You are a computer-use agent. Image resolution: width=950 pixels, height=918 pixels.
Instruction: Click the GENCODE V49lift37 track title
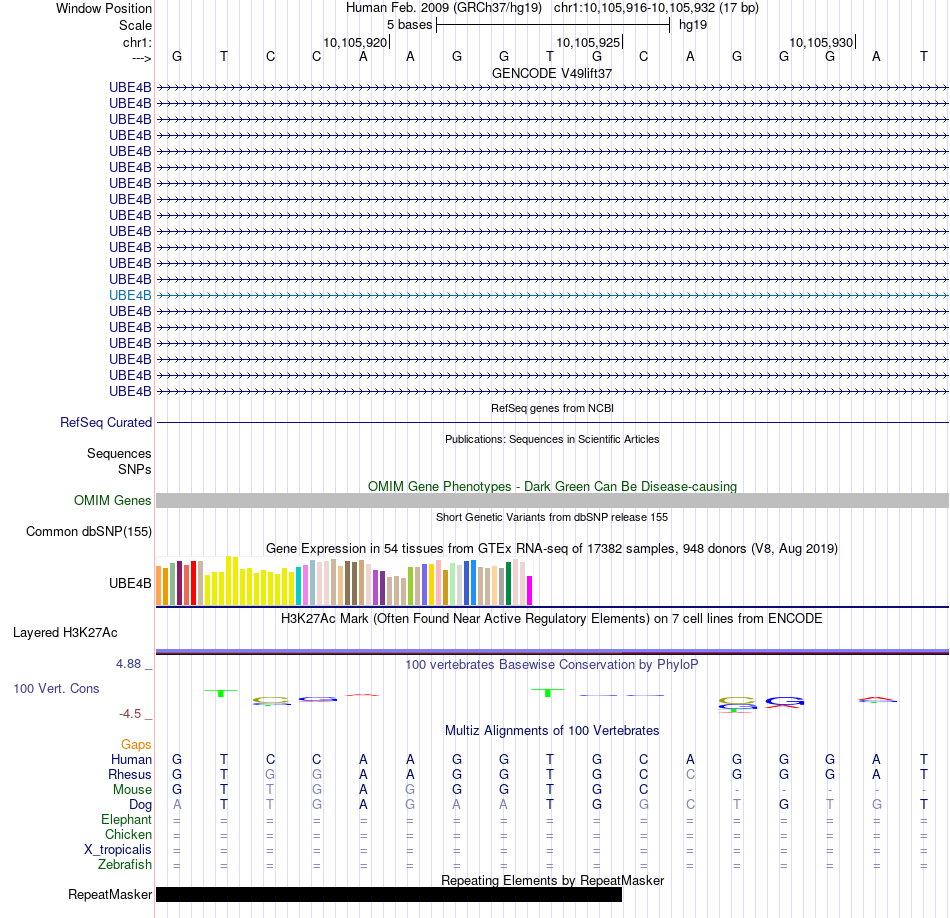(x=552, y=73)
